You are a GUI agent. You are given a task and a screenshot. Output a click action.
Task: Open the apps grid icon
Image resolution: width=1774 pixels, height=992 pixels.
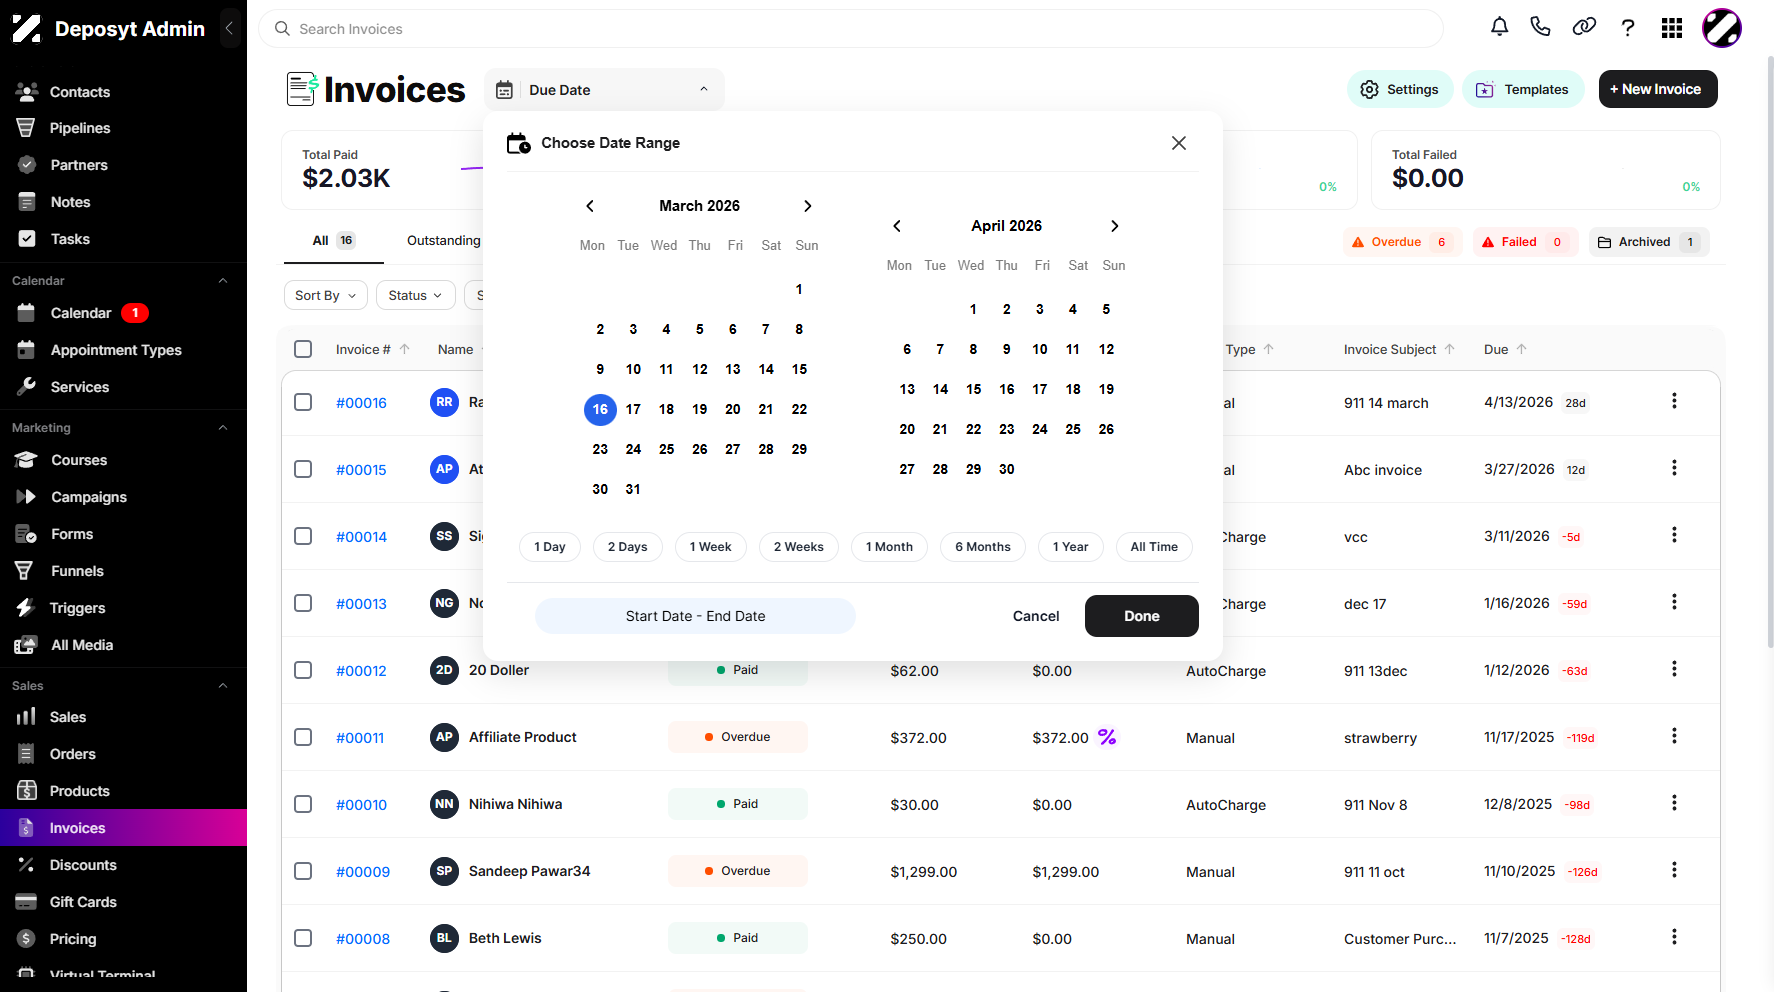click(x=1672, y=28)
